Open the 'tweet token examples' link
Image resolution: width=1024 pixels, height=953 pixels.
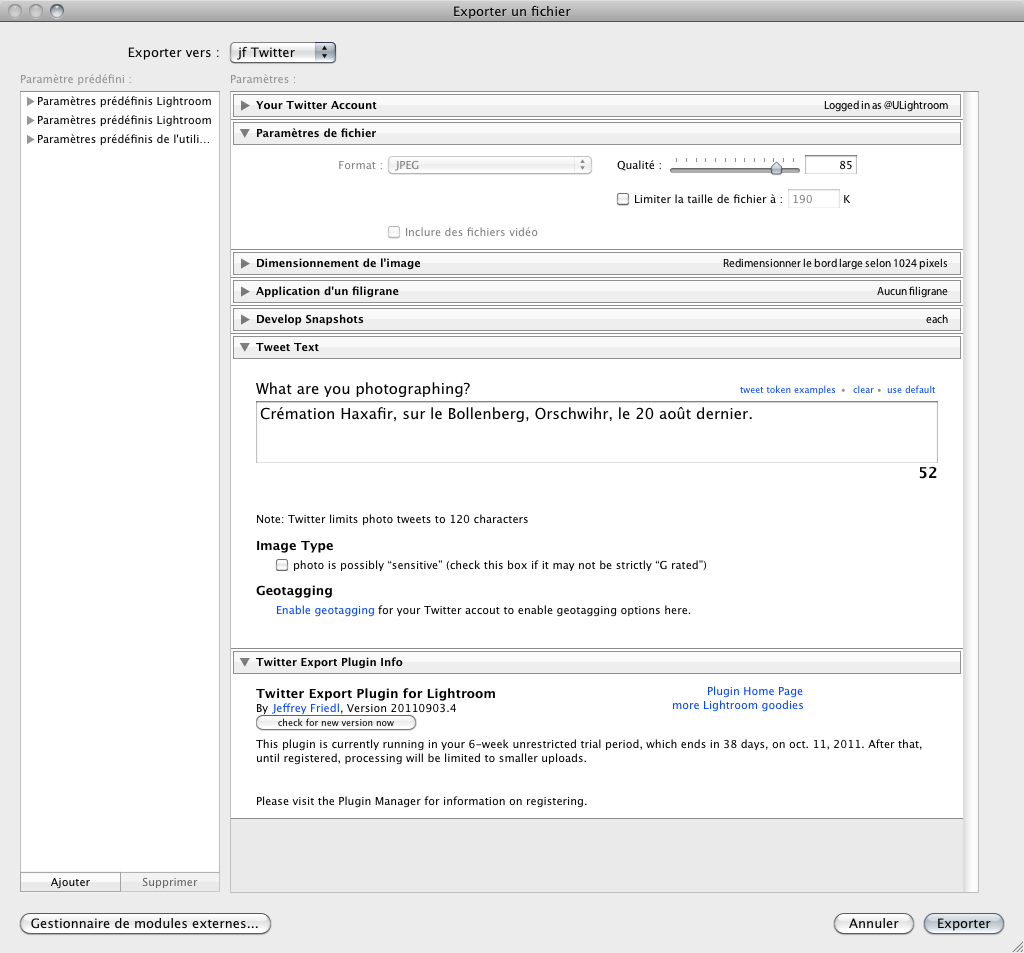pyautogui.click(x=788, y=390)
